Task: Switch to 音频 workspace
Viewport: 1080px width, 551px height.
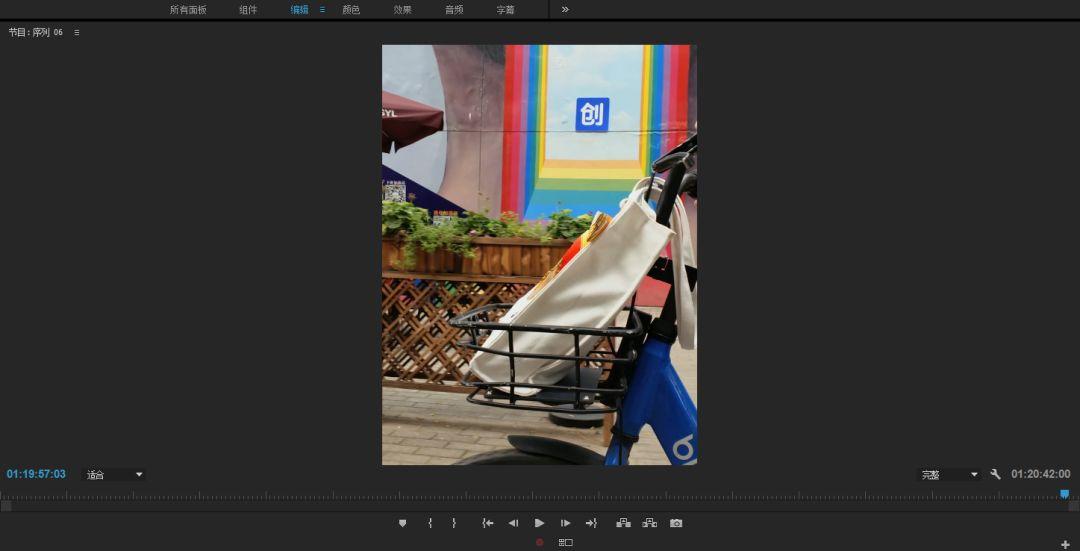Action: pos(454,10)
